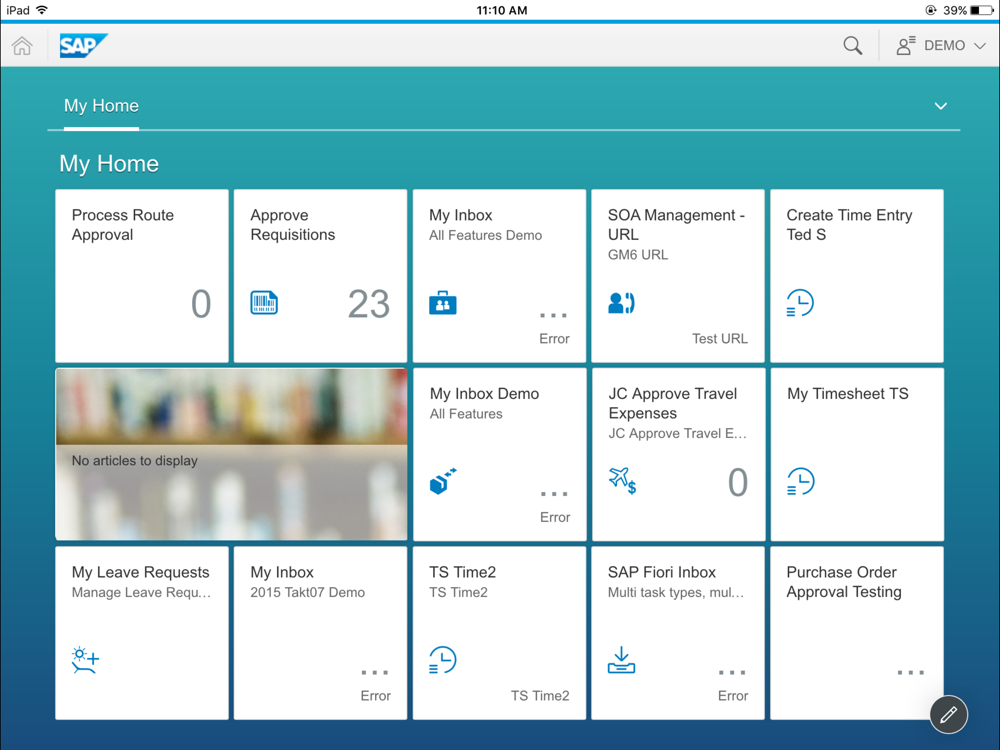The width and height of the screenshot is (1000, 750).
Task: Open My Inbox 2015 Takt07 Demo tile
Action: (x=320, y=632)
